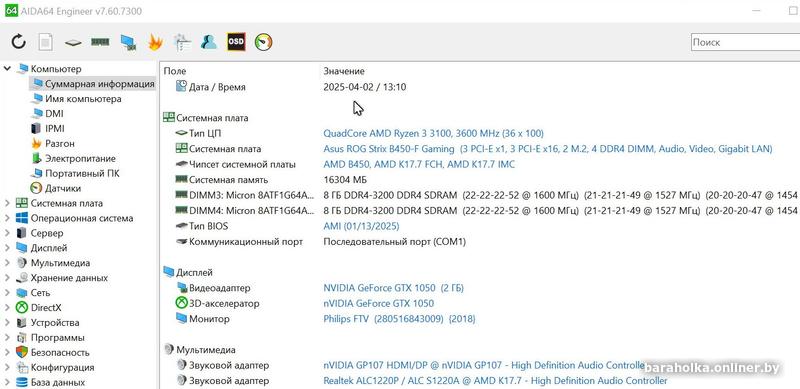This screenshot has height=389, width=800.
Task: Click the Refresh toolbar icon
Action: pyautogui.click(x=18, y=42)
